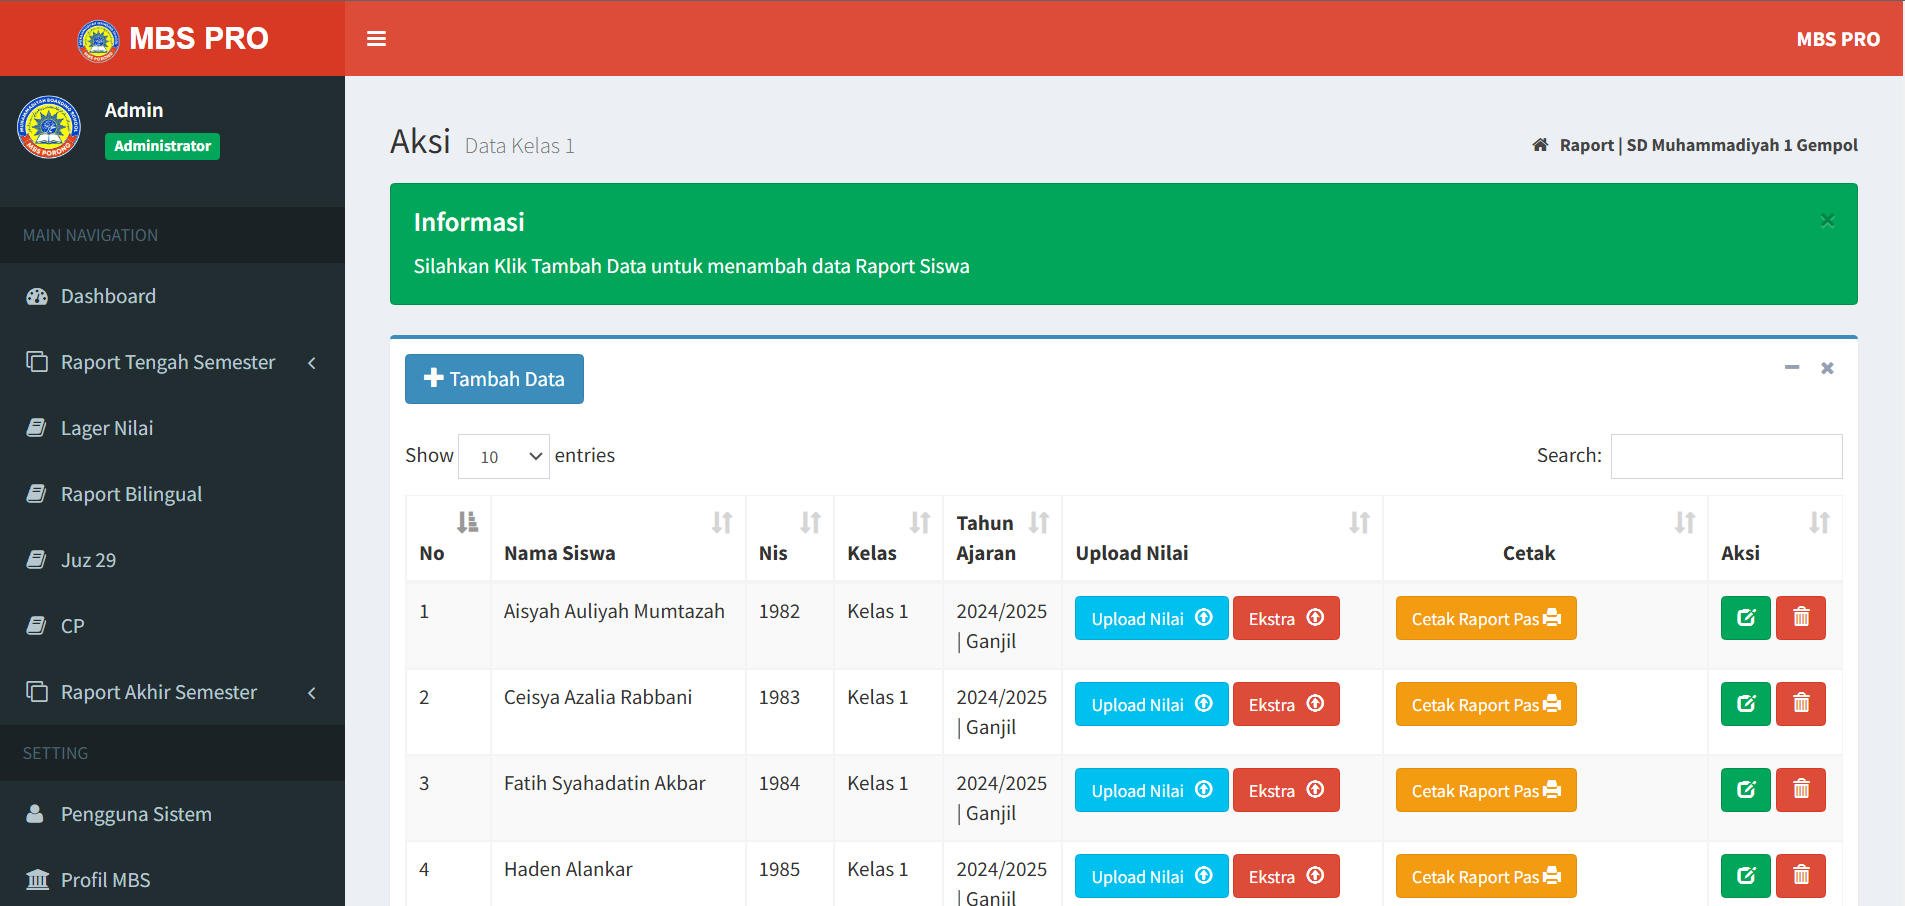Image resolution: width=1905 pixels, height=906 pixels.
Task: Open the Juz 29 sidebar item
Action: pos(88,560)
